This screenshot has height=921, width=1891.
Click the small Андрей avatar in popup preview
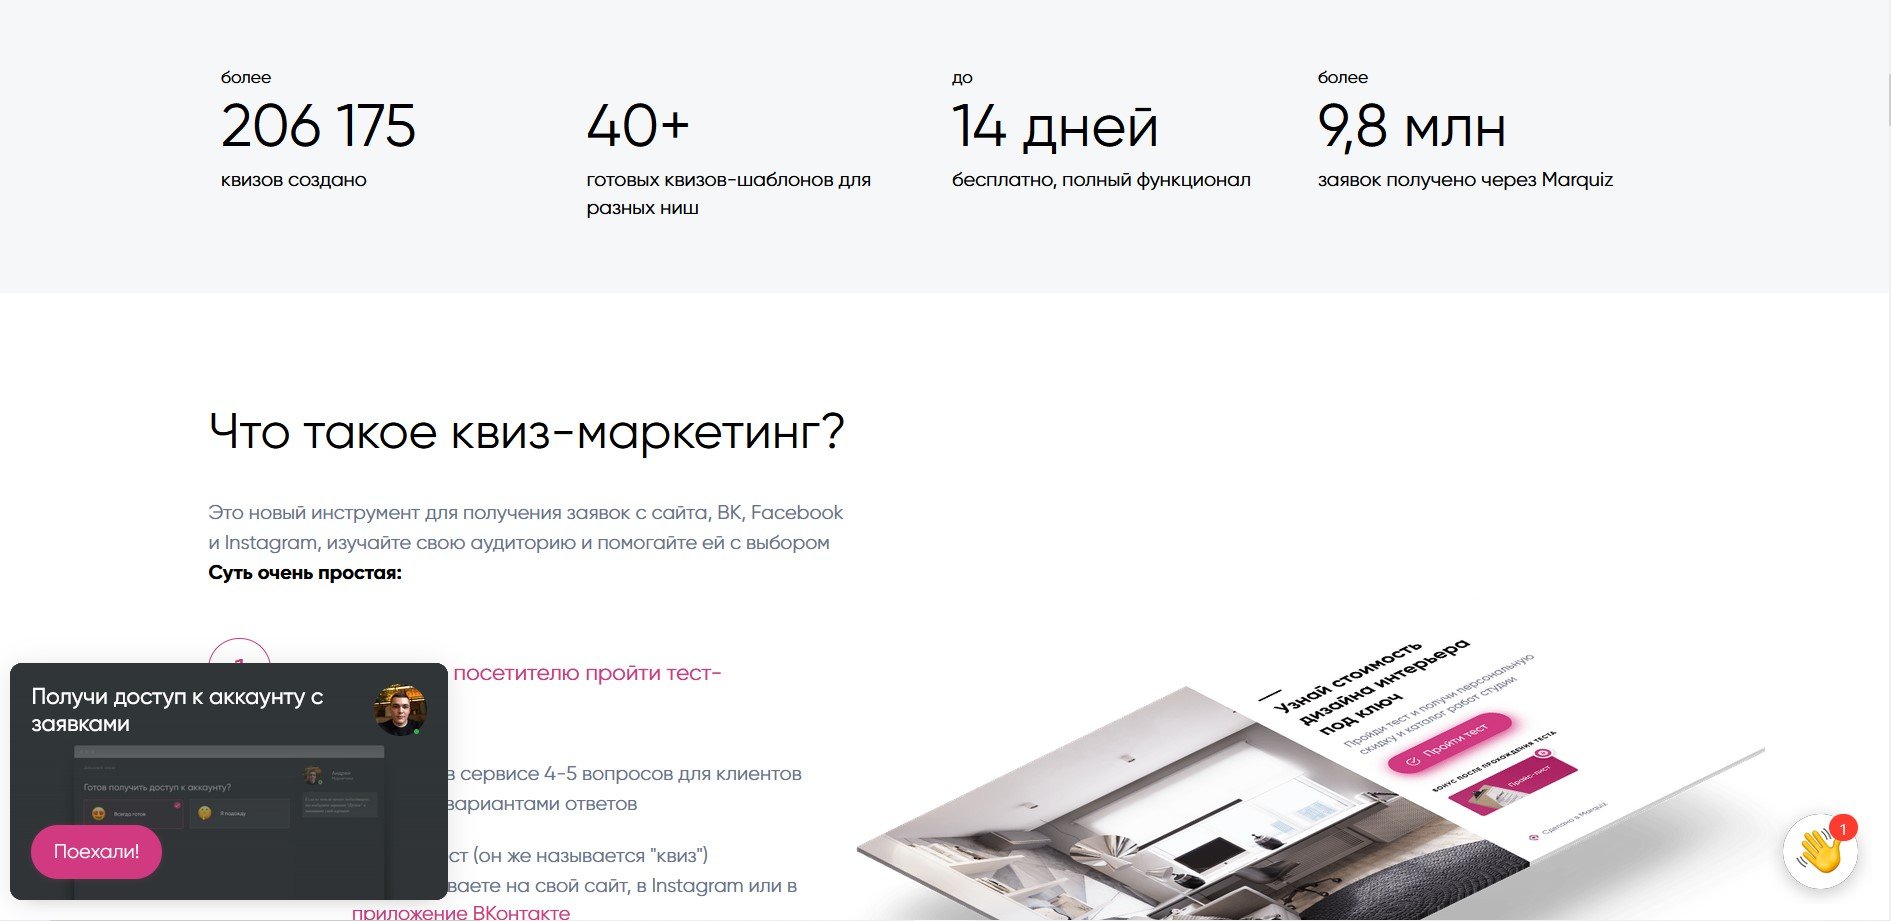313,775
